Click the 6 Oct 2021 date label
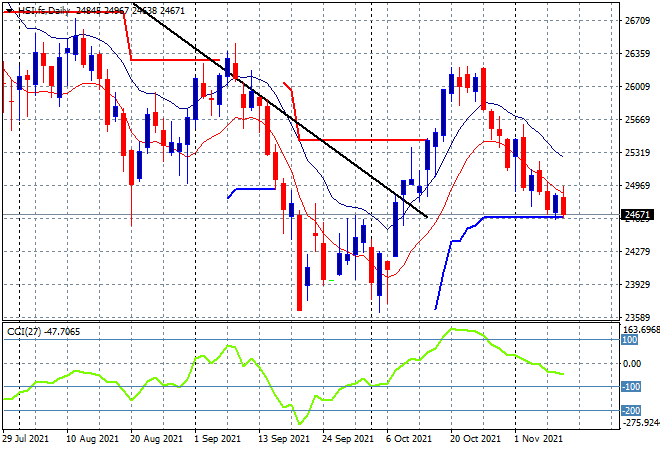 pos(409,439)
